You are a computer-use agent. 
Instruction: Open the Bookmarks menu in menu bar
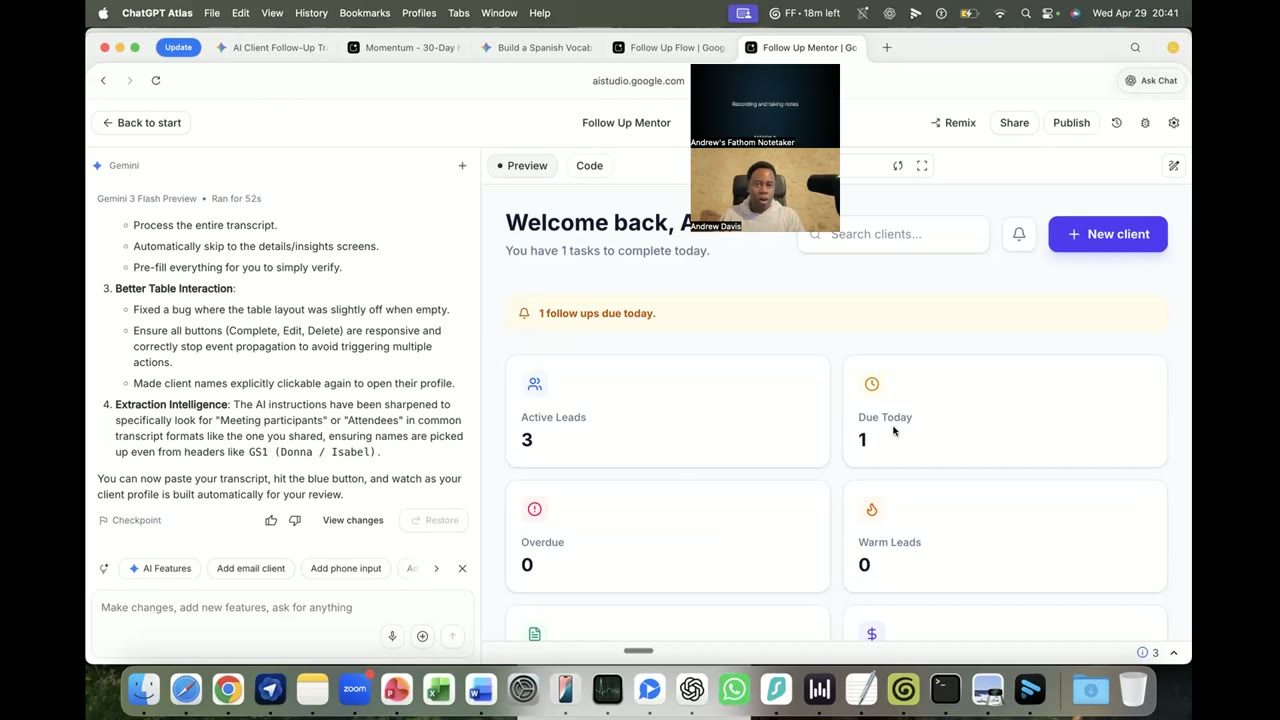[x=365, y=13]
